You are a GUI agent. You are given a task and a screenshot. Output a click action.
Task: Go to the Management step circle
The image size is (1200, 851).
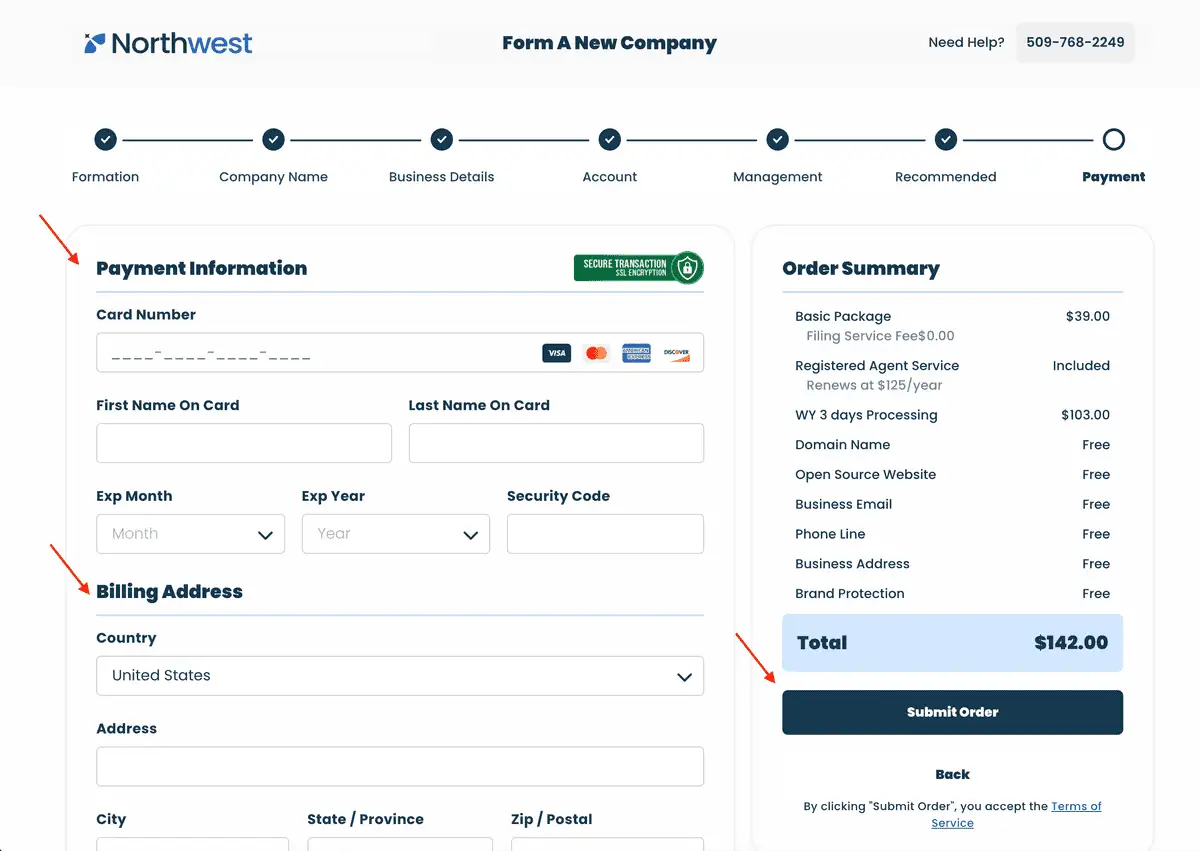click(777, 140)
